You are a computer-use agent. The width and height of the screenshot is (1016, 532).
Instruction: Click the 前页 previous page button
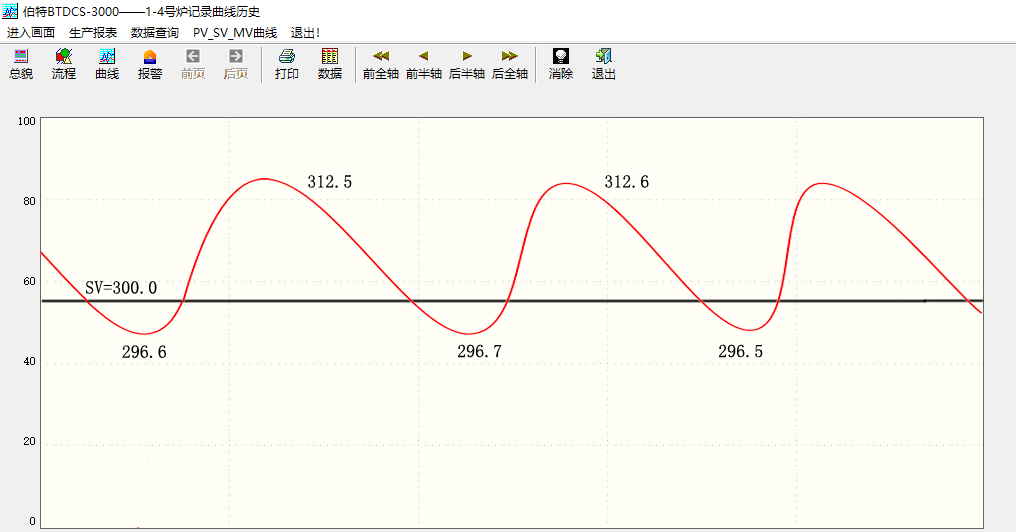click(x=193, y=64)
